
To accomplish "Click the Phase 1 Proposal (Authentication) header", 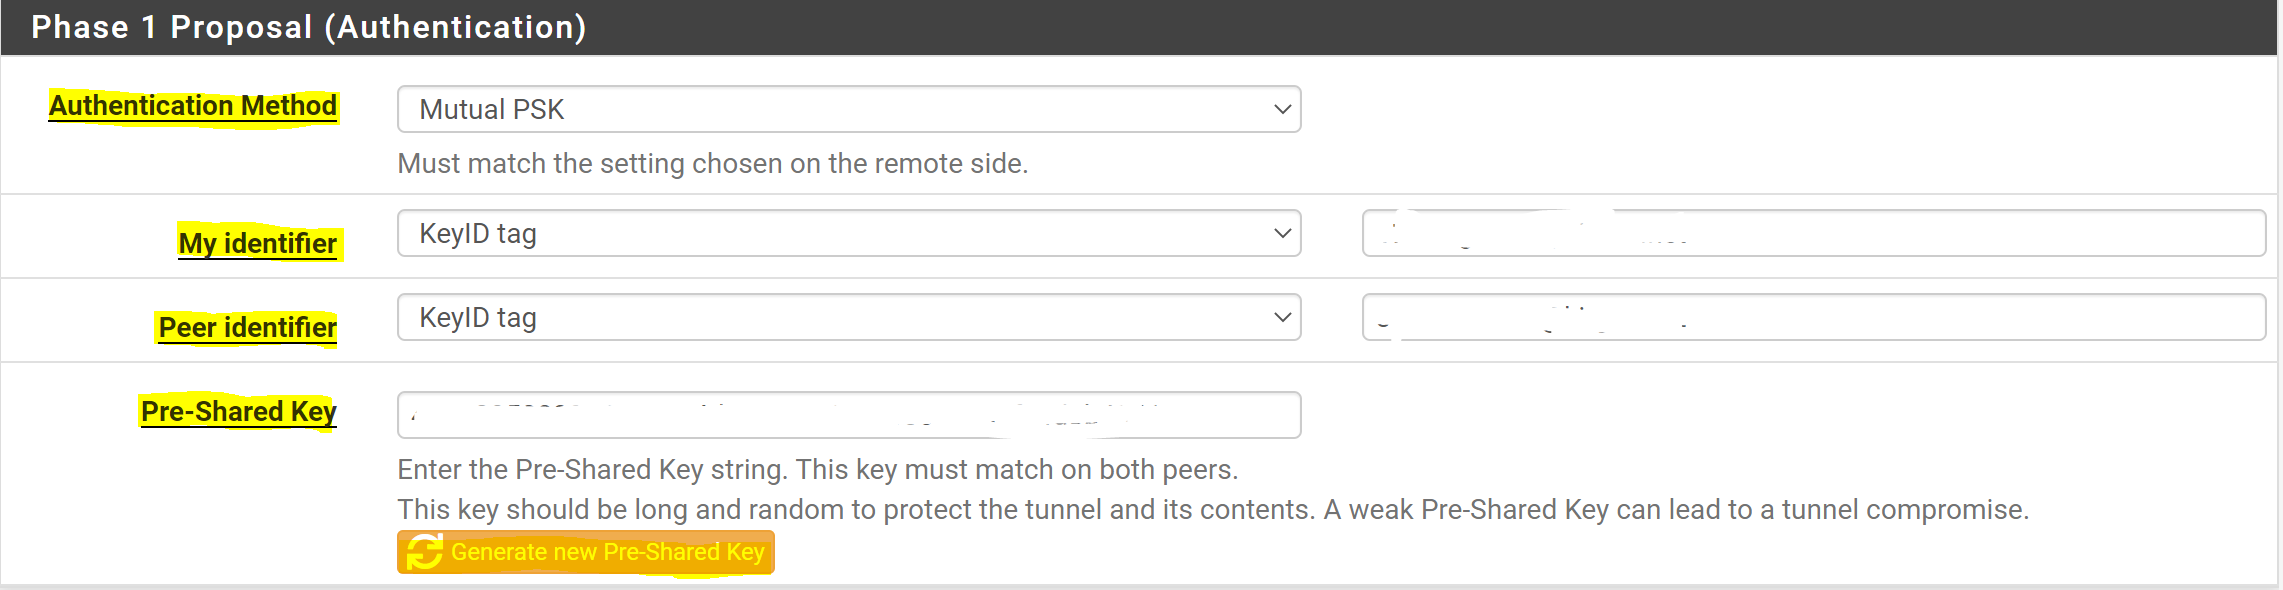I will pos(308,27).
